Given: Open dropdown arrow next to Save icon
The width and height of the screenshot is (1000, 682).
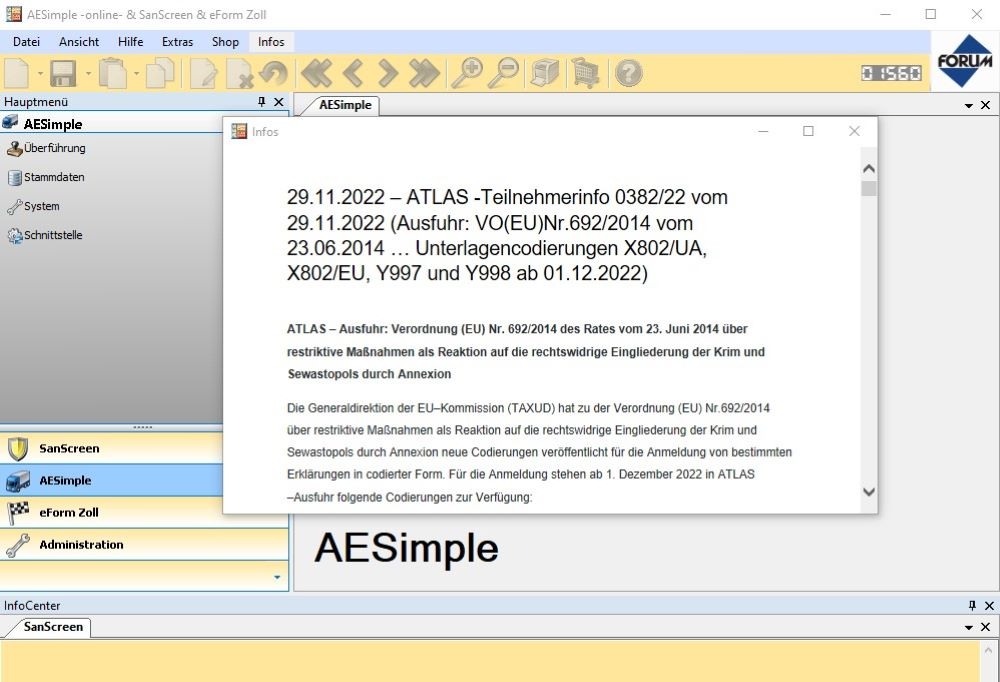Looking at the screenshot, I should click(88, 74).
